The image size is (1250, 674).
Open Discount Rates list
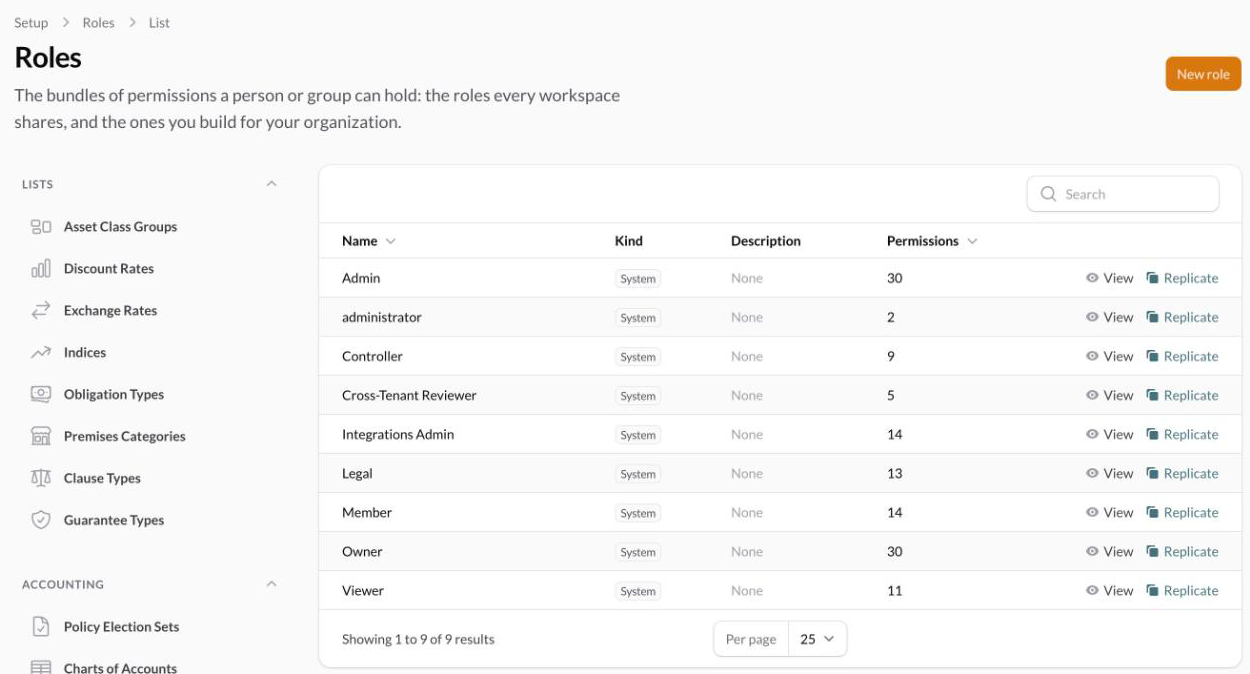click(x=109, y=269)
